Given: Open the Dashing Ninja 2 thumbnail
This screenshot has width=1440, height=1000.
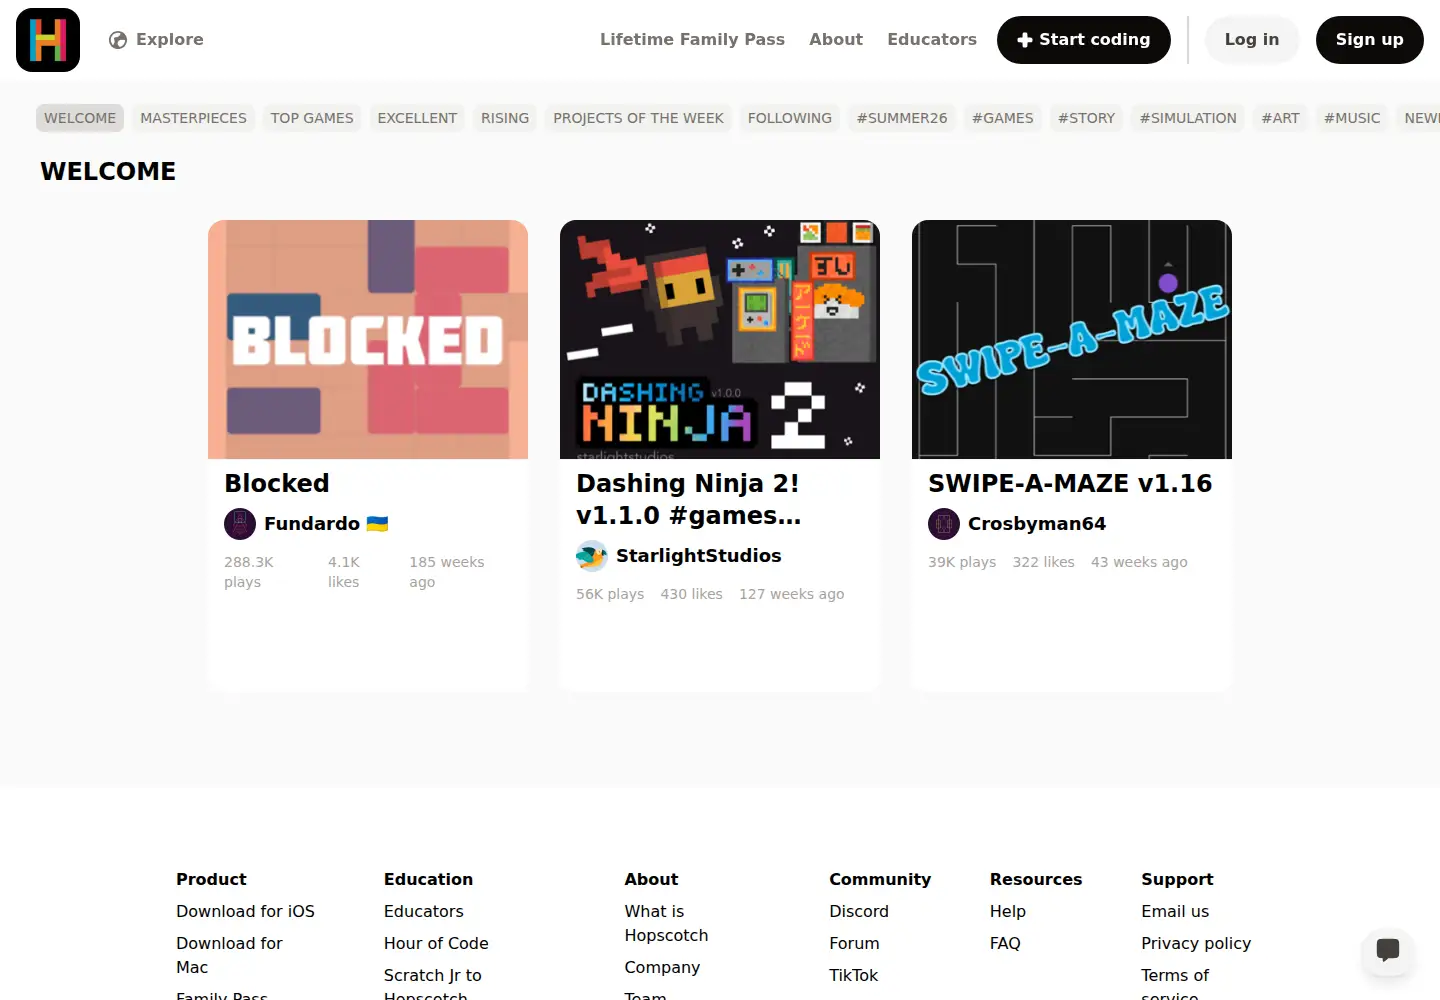Looking at the screenshot, I should point(720,339).
